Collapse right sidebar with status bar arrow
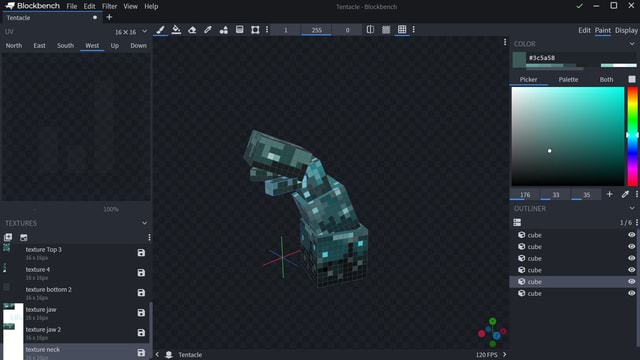Screen dimensions: 640x360 pyautogui.click(x=504, y=354)
